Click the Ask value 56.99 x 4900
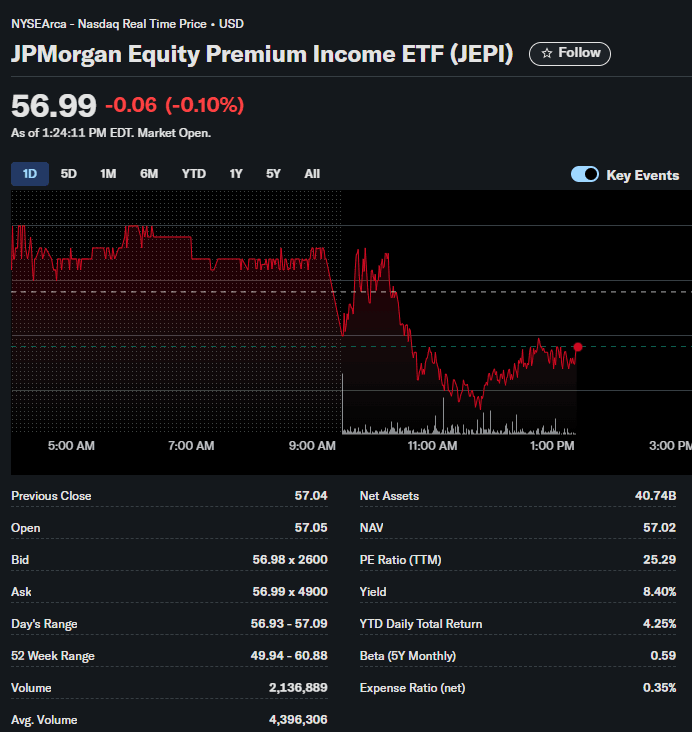692x732 pixels. [290, 592]
